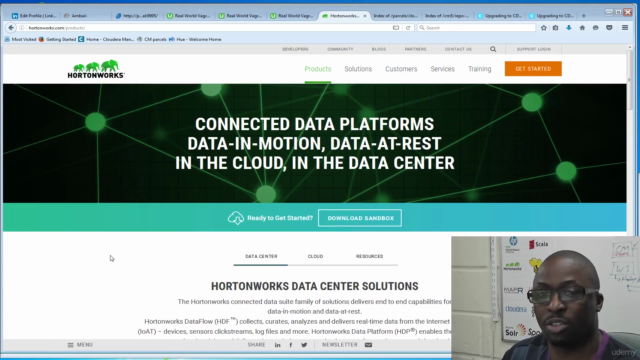This screenshot has height=360, width=640.
Task: Click the Download Sandbox button
Action: click(360, 218)
